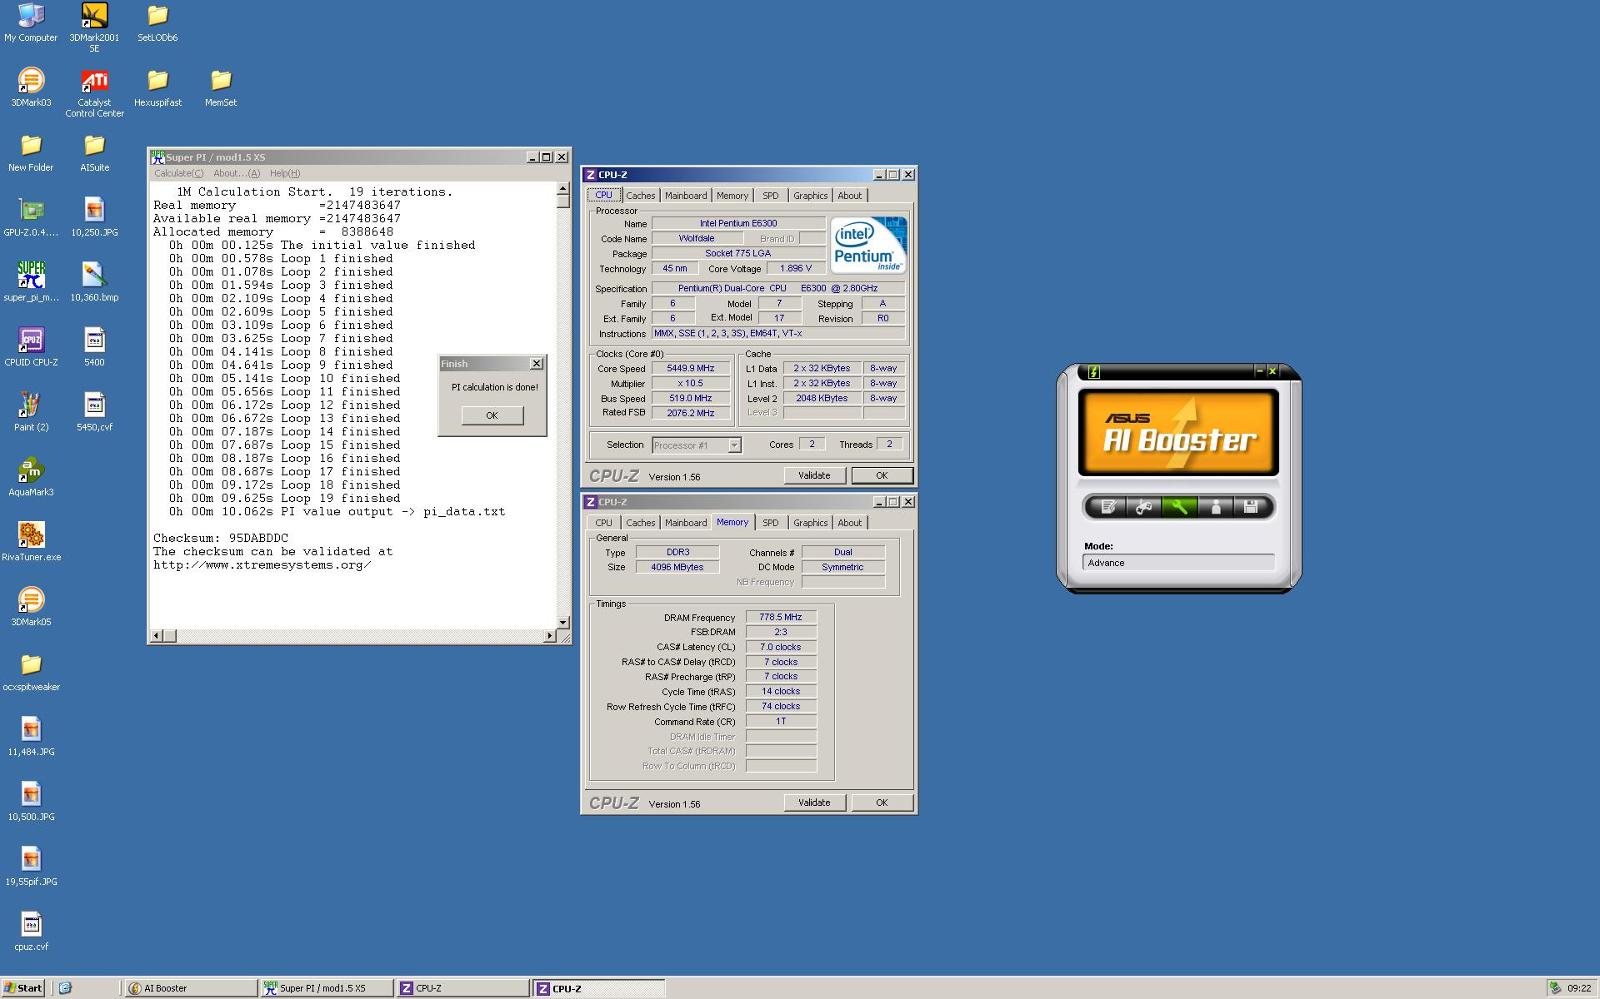Screen dimensions: 1600x999
Task: Launch AquaMark3 desktop icon
Action: pyautogui.click(x=31, y=477)
